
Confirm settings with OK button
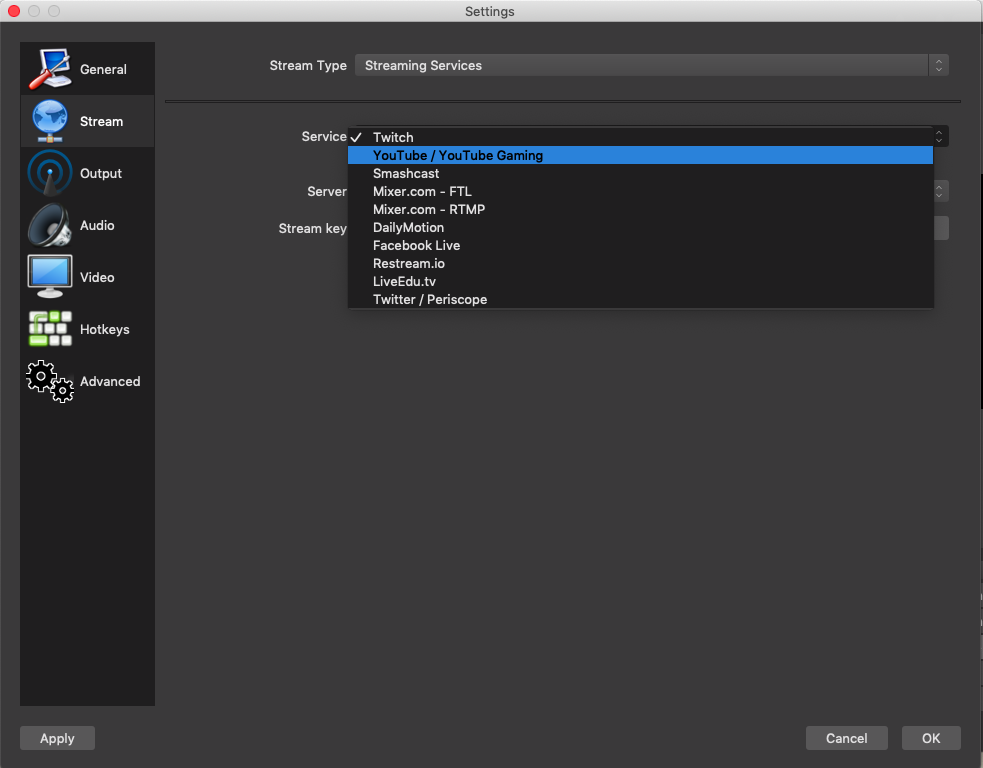tap(931, 738)
